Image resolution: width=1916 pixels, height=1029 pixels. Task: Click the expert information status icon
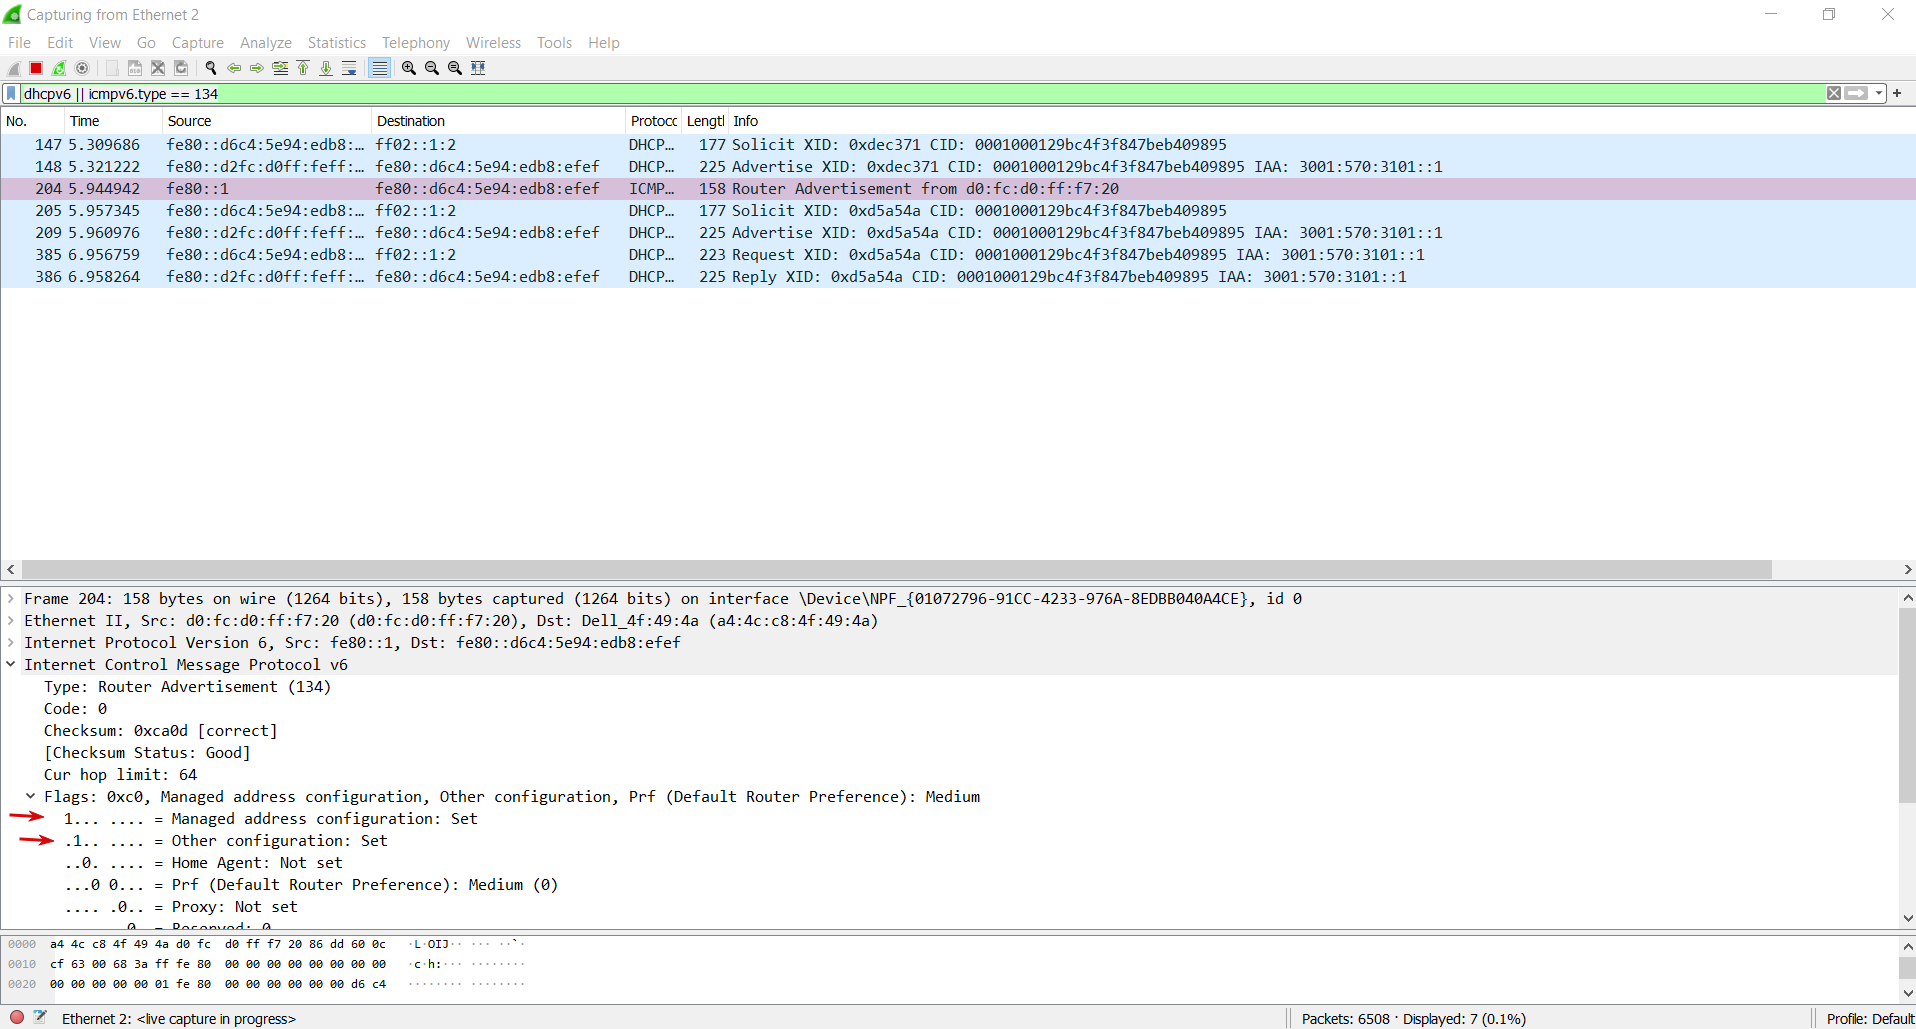coord(17,1018)
